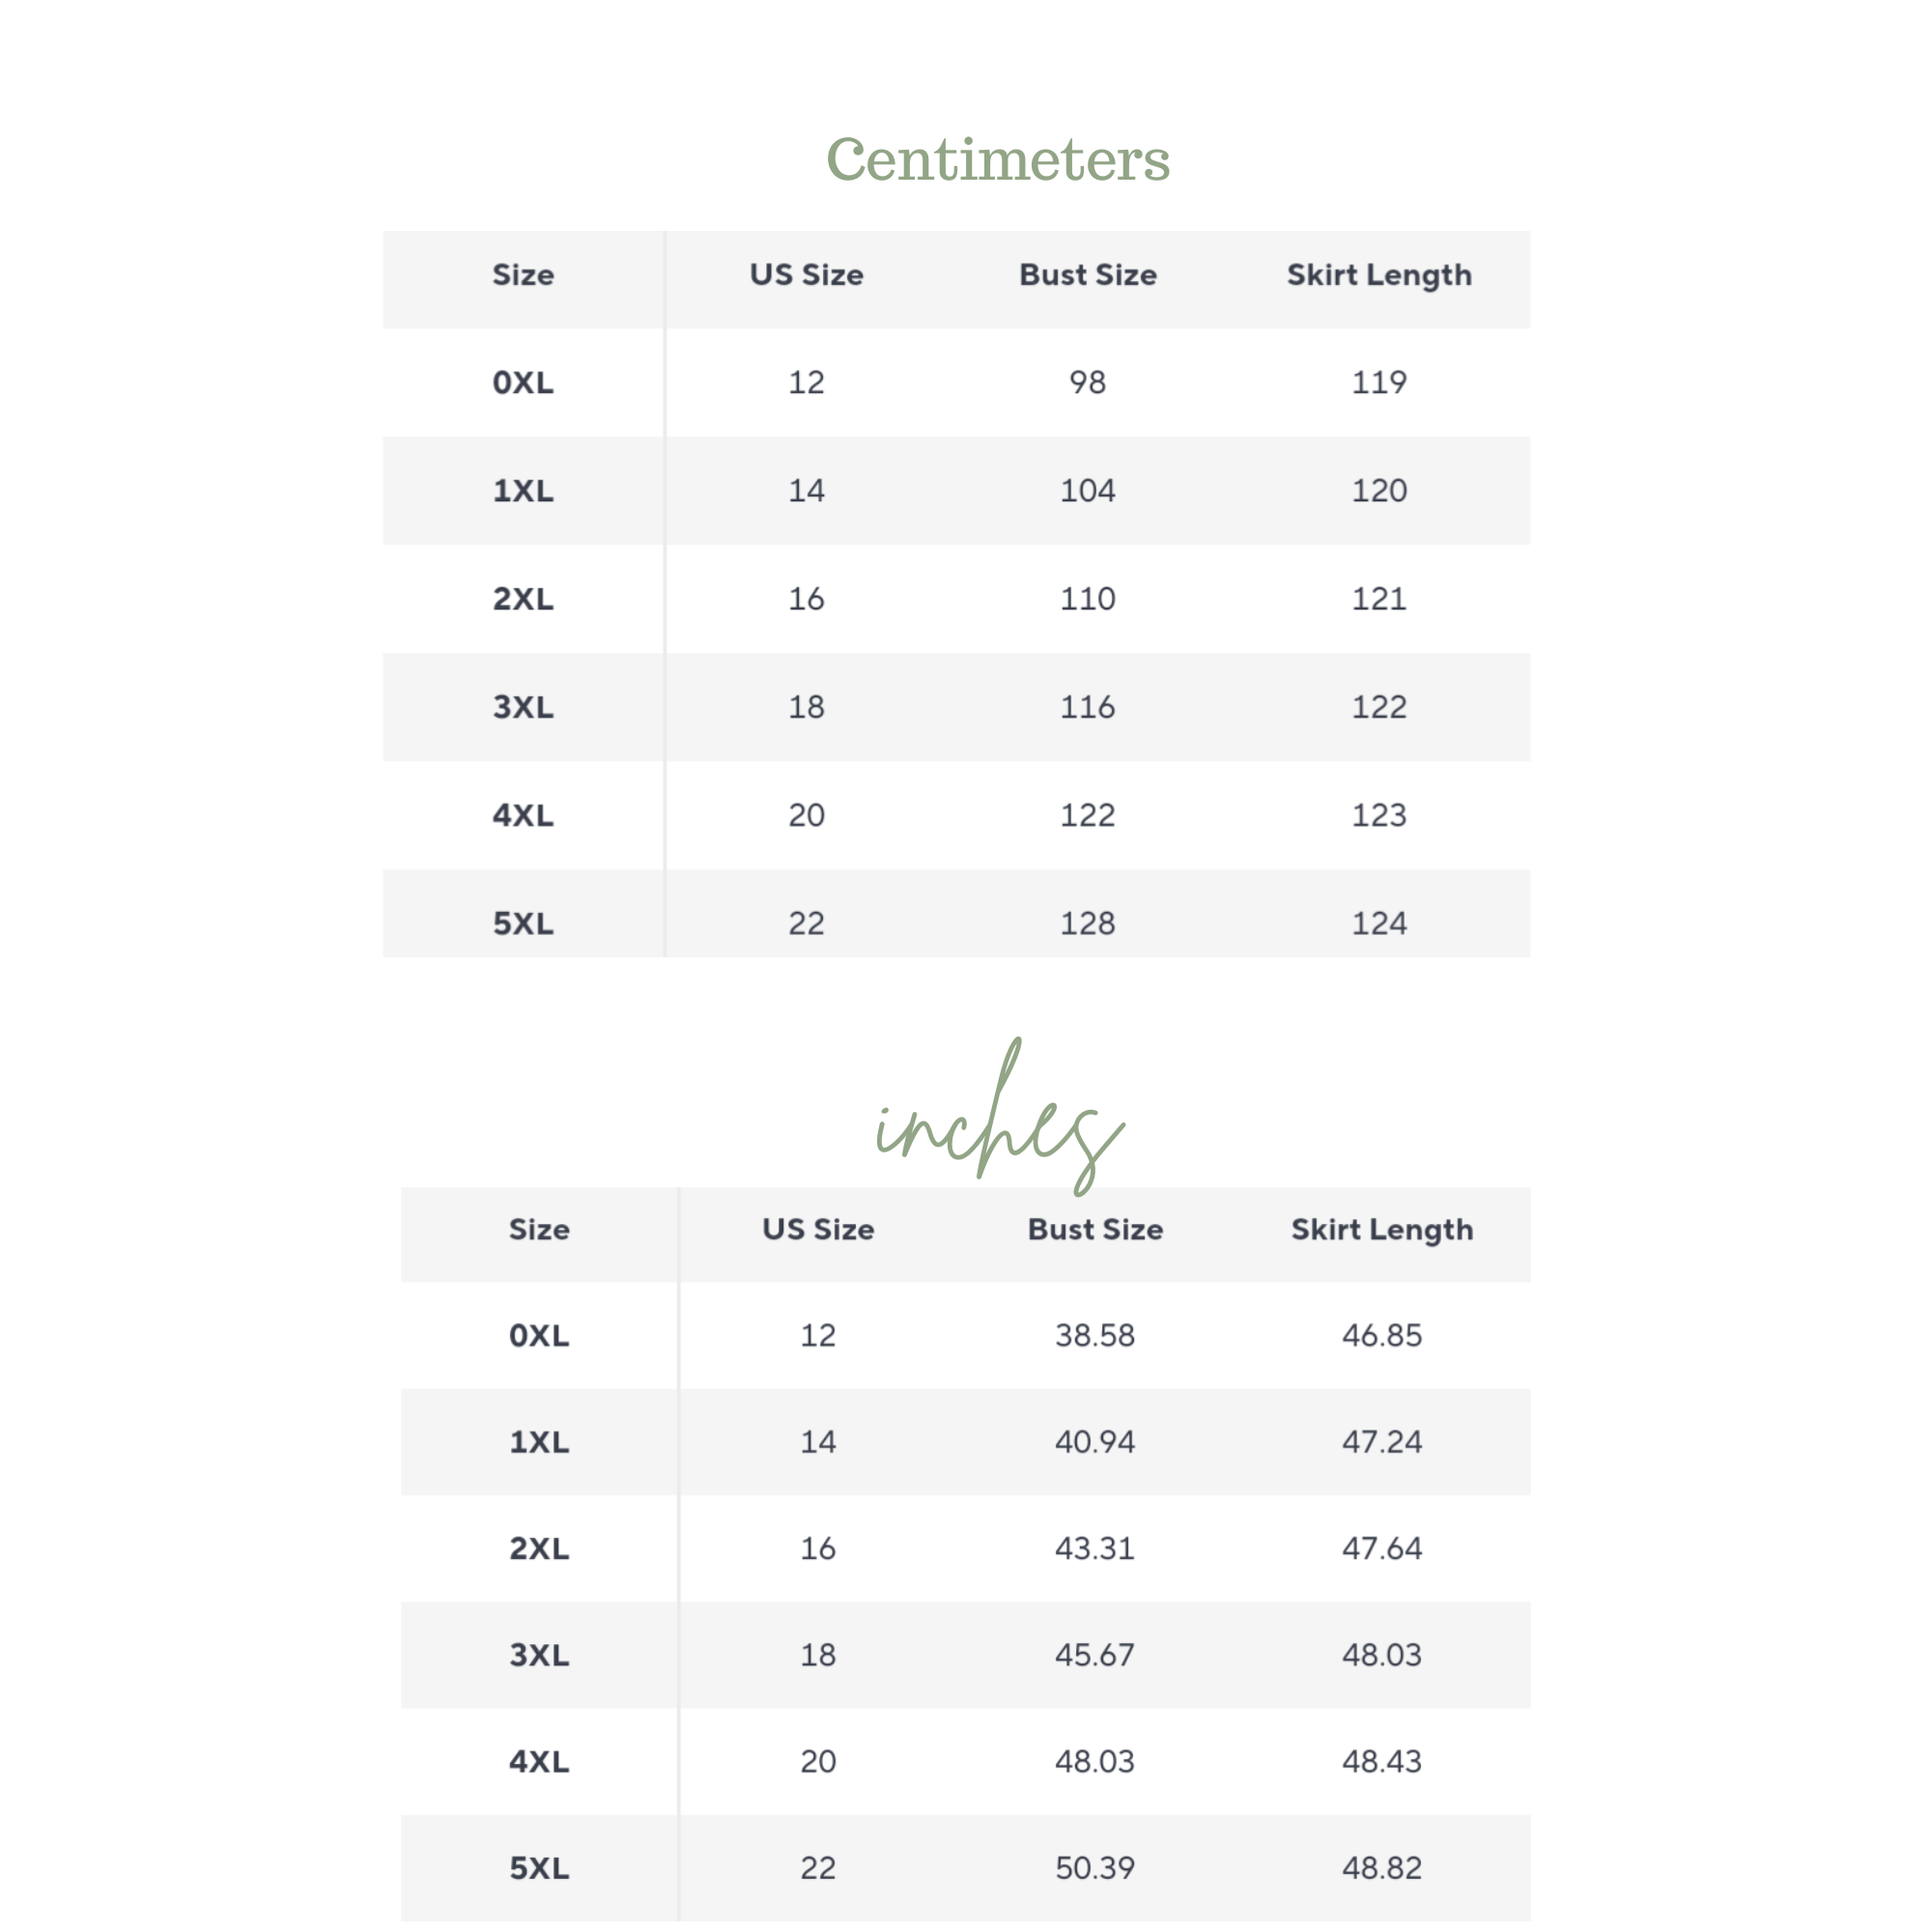Click the 119 skirt length value
Screen dimensions: 1932x1932
[1379, 382]
